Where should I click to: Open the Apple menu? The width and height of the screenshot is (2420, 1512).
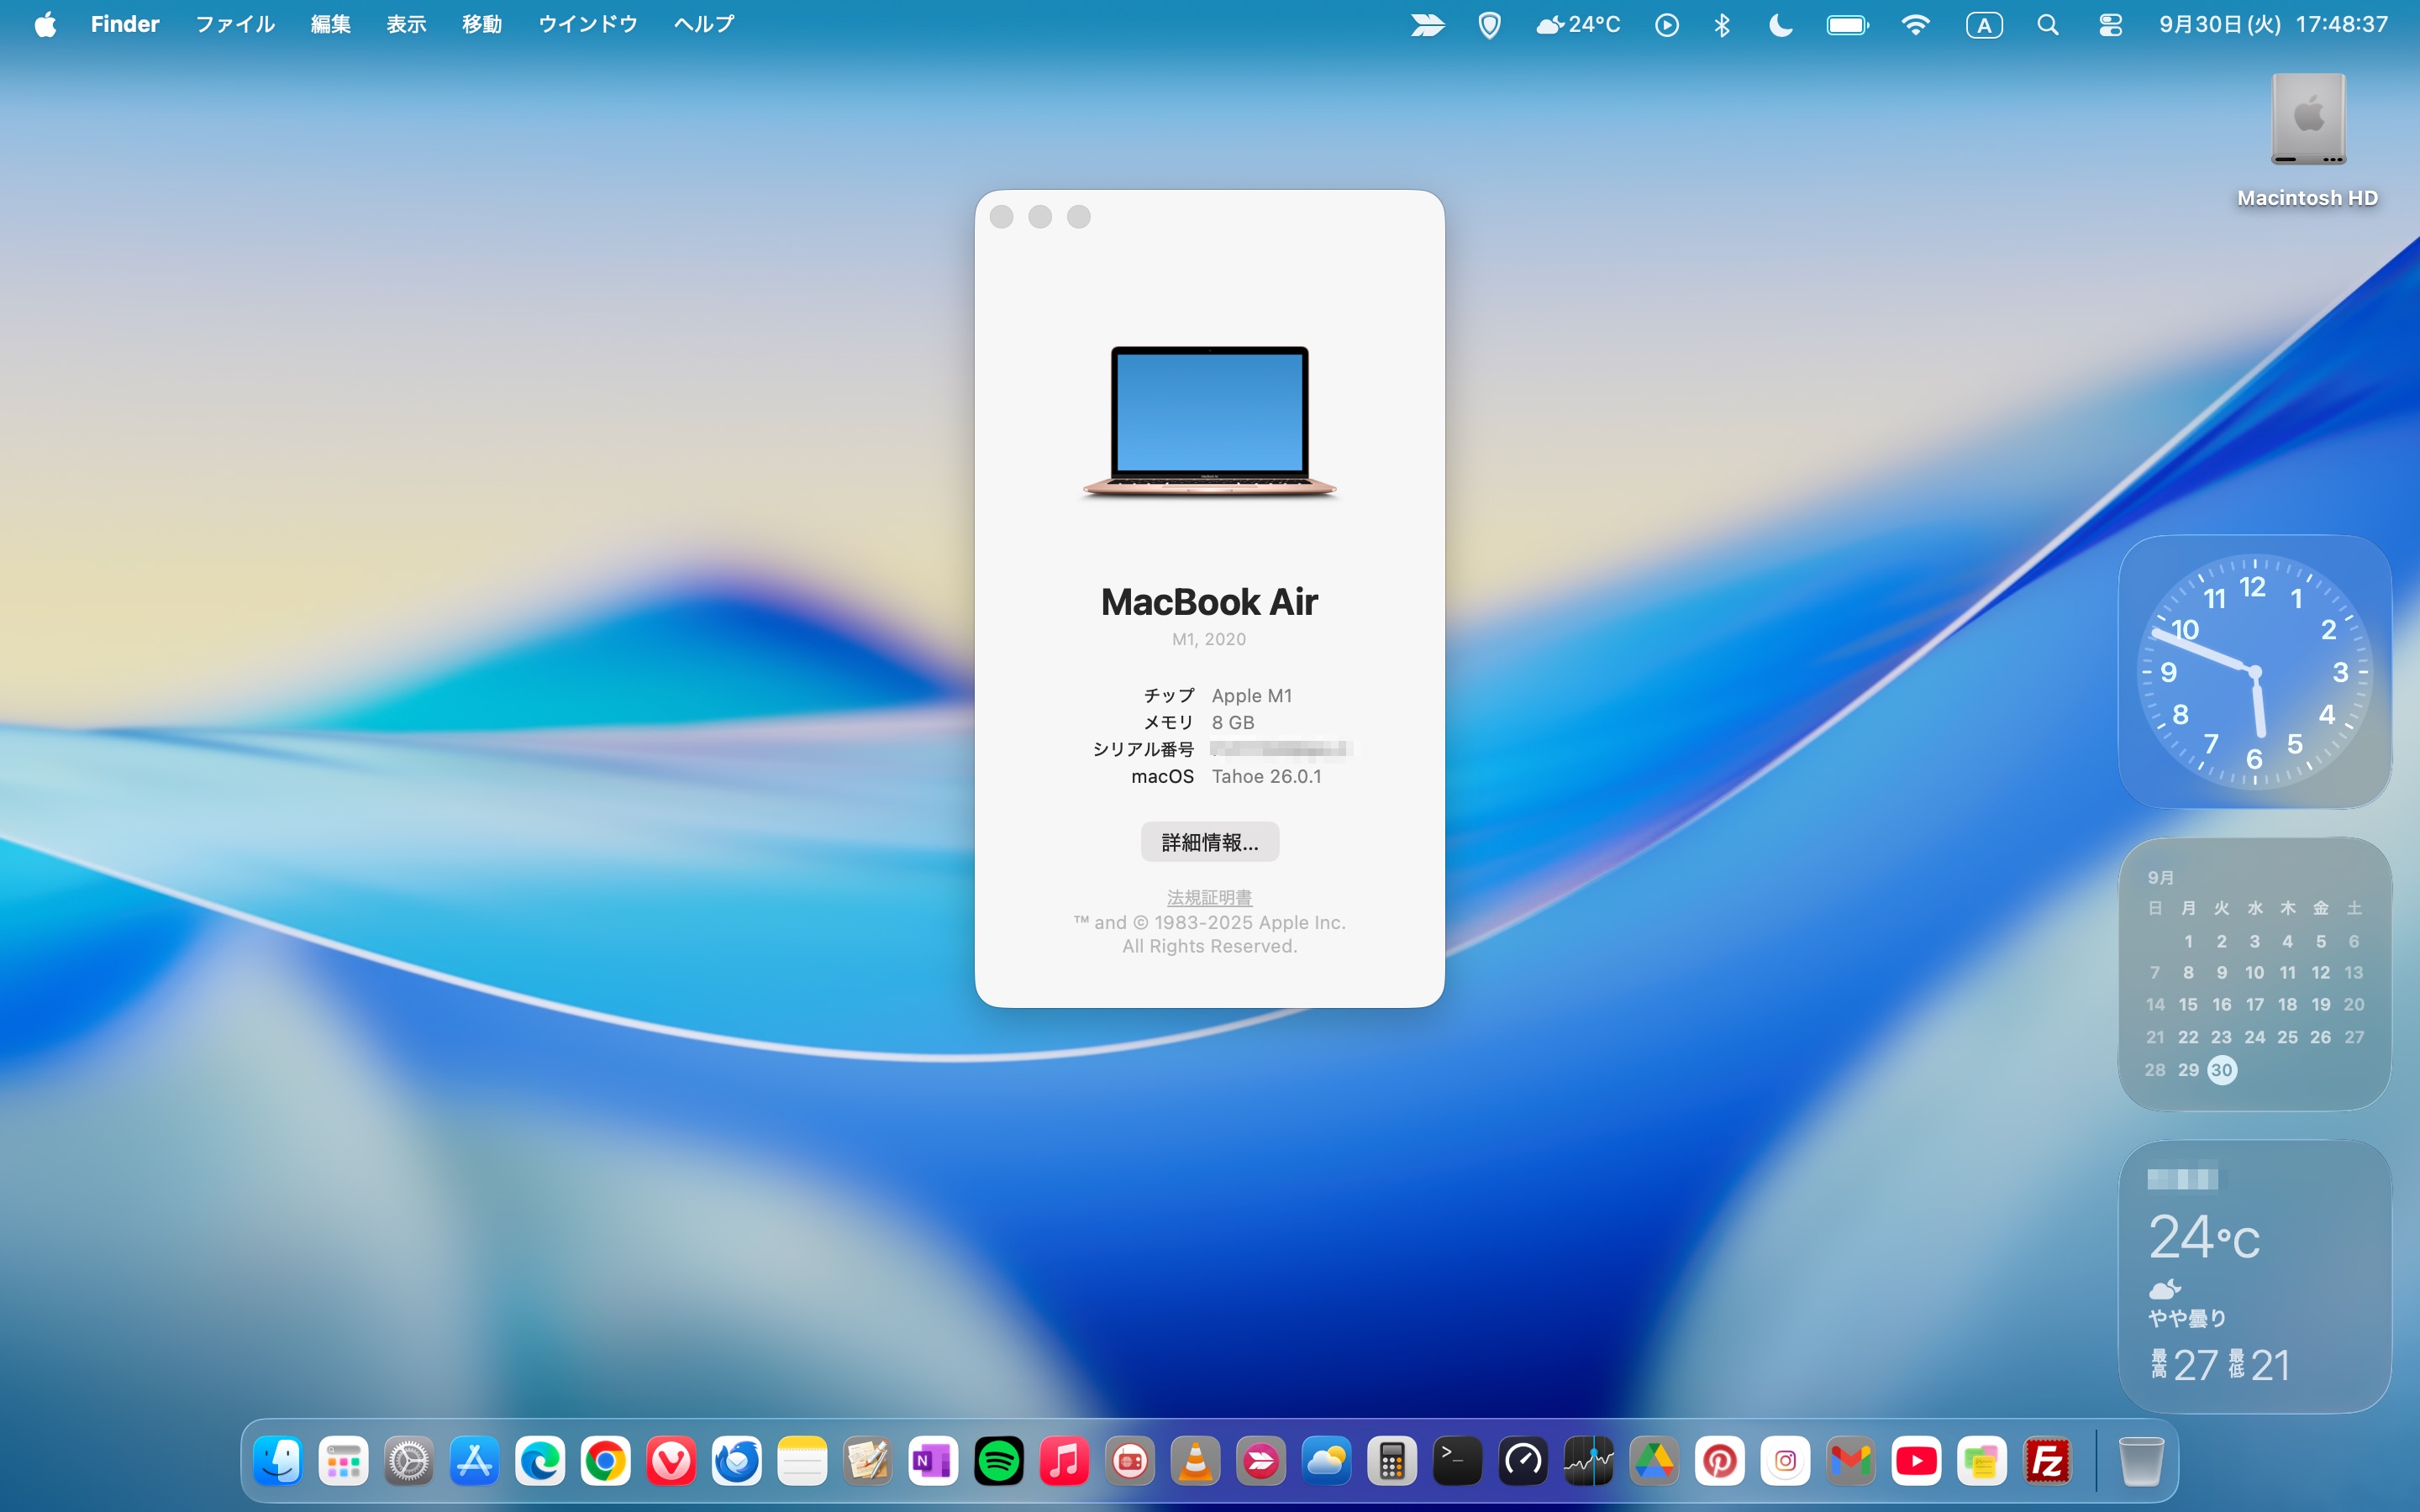pyautogui.click(x=45, y=25)
